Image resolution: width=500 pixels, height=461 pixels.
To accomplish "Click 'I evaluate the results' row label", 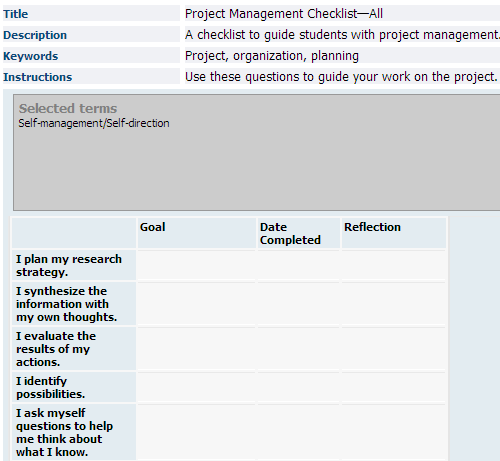I will tap(74, 349).
